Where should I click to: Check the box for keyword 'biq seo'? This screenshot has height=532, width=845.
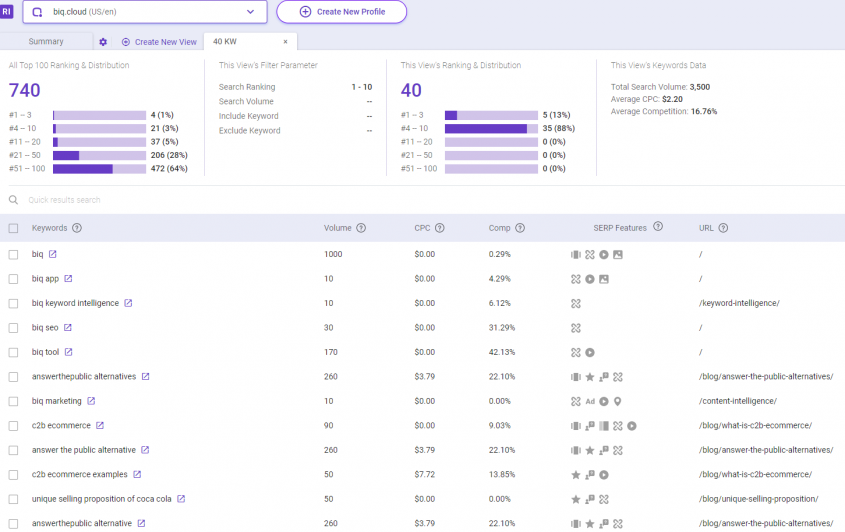[x=13, y=328]
